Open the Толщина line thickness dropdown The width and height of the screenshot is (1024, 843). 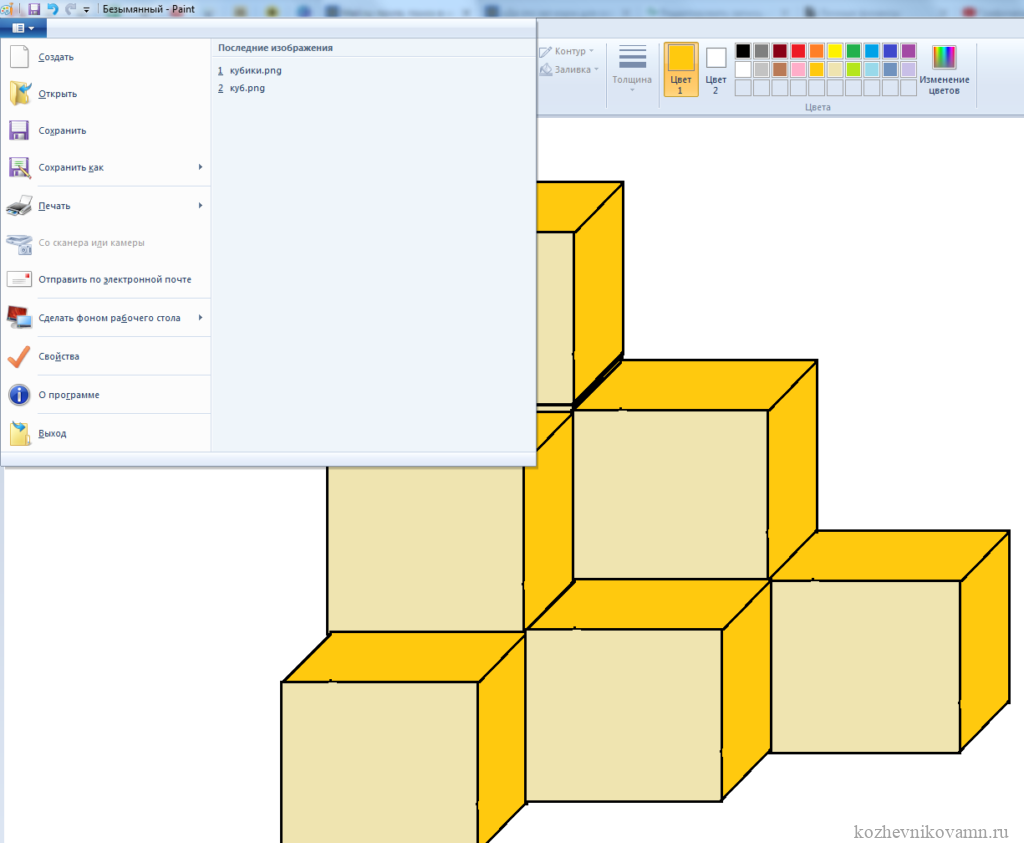632,70
